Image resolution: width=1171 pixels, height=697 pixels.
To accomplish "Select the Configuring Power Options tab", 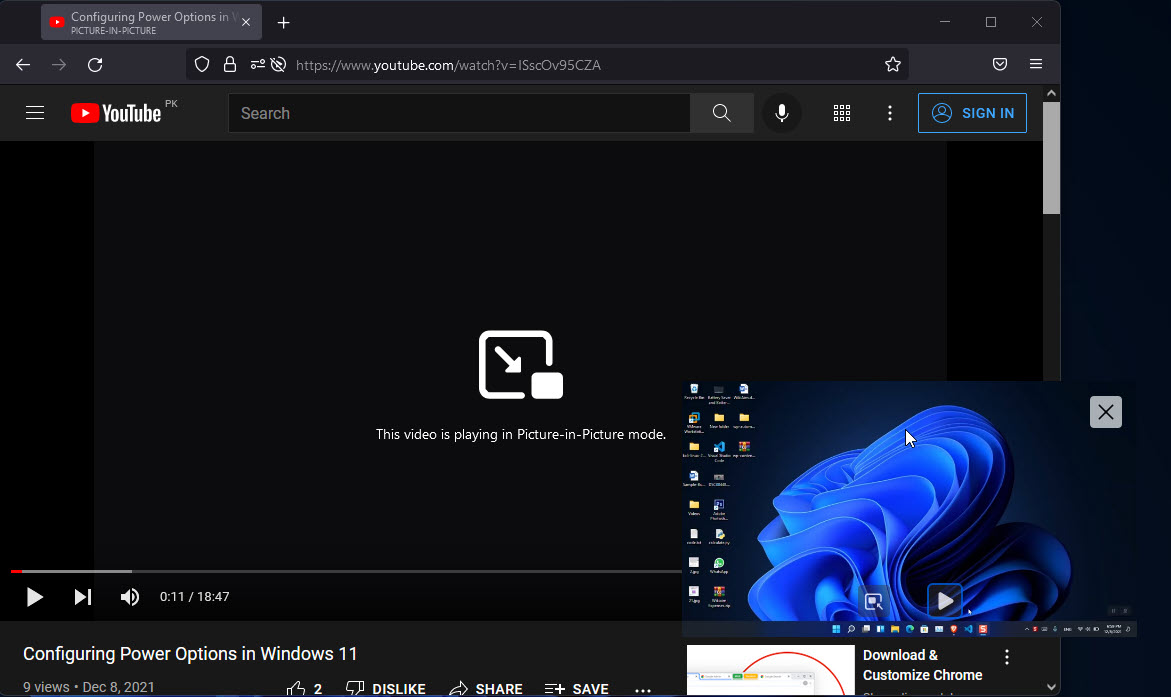I will [x=152, y=22].
